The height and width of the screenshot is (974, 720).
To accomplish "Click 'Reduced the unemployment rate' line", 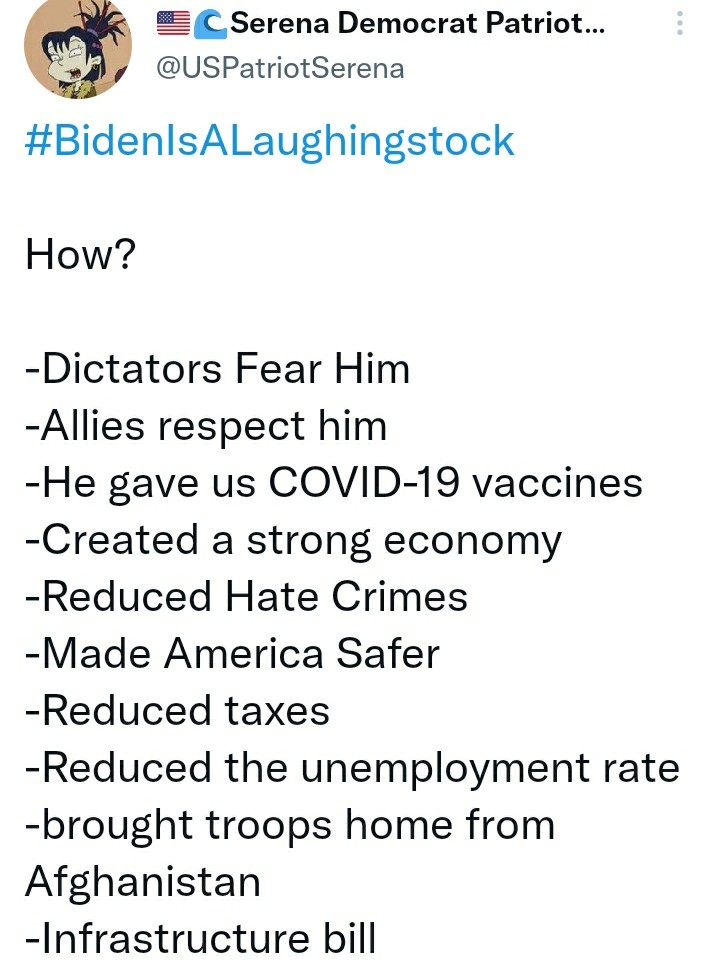I will pyautogui.click(x=352, y=769).
